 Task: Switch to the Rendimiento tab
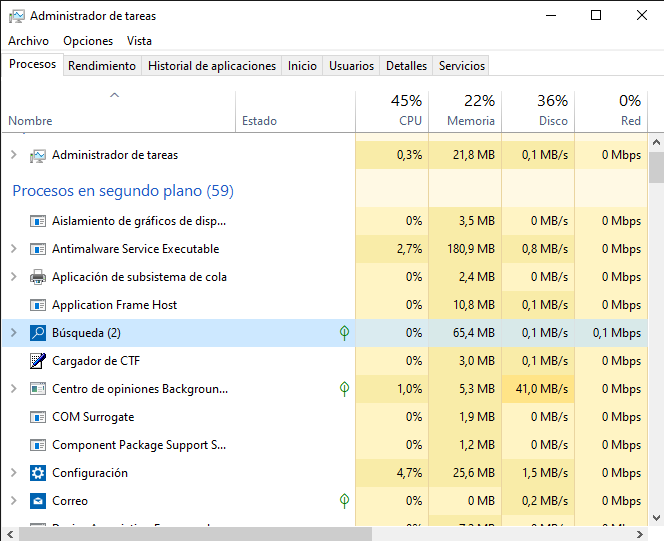point(102,66)
